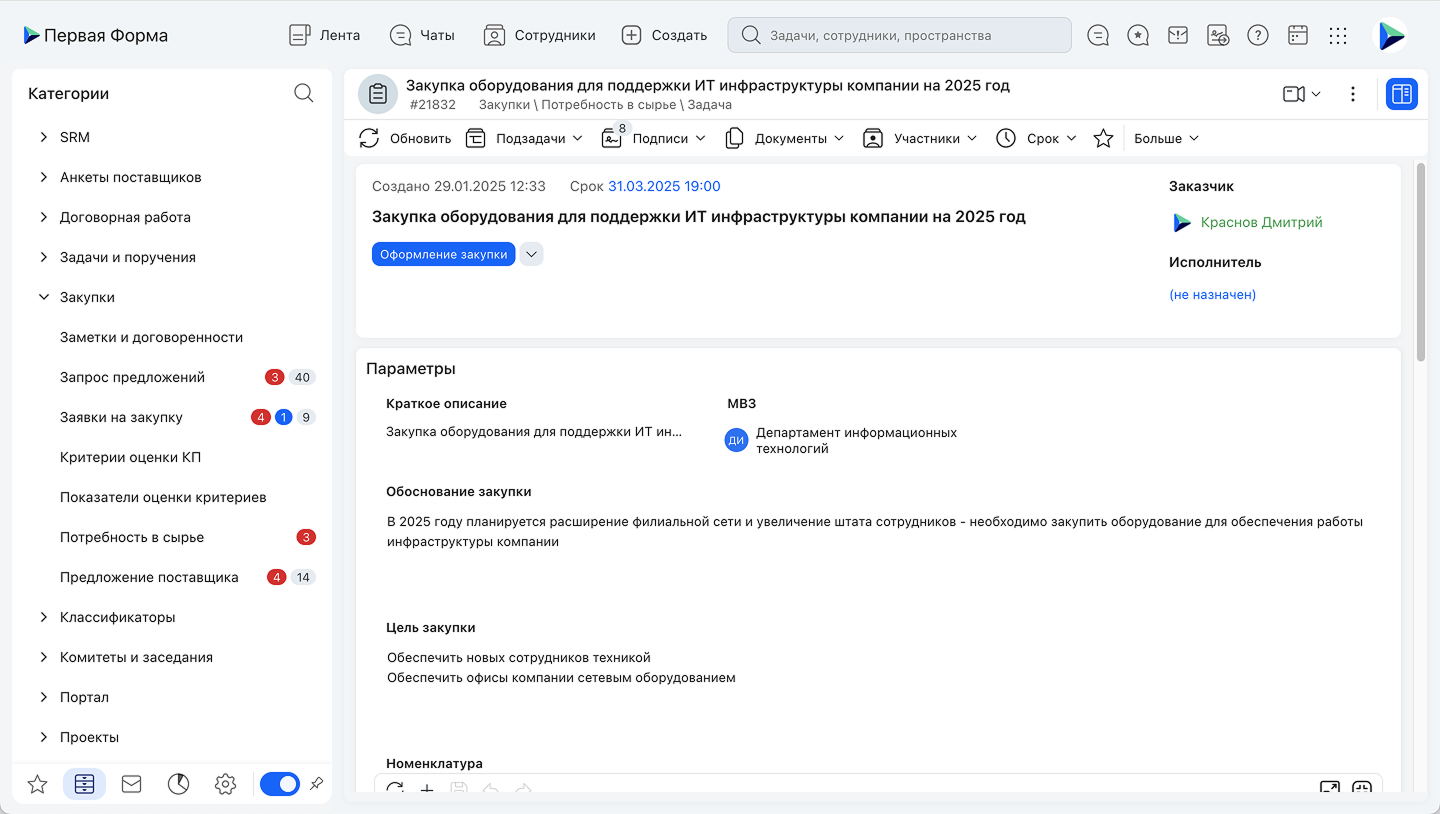
Task: Expand Договорная работа category
Action: click(43, 217)
